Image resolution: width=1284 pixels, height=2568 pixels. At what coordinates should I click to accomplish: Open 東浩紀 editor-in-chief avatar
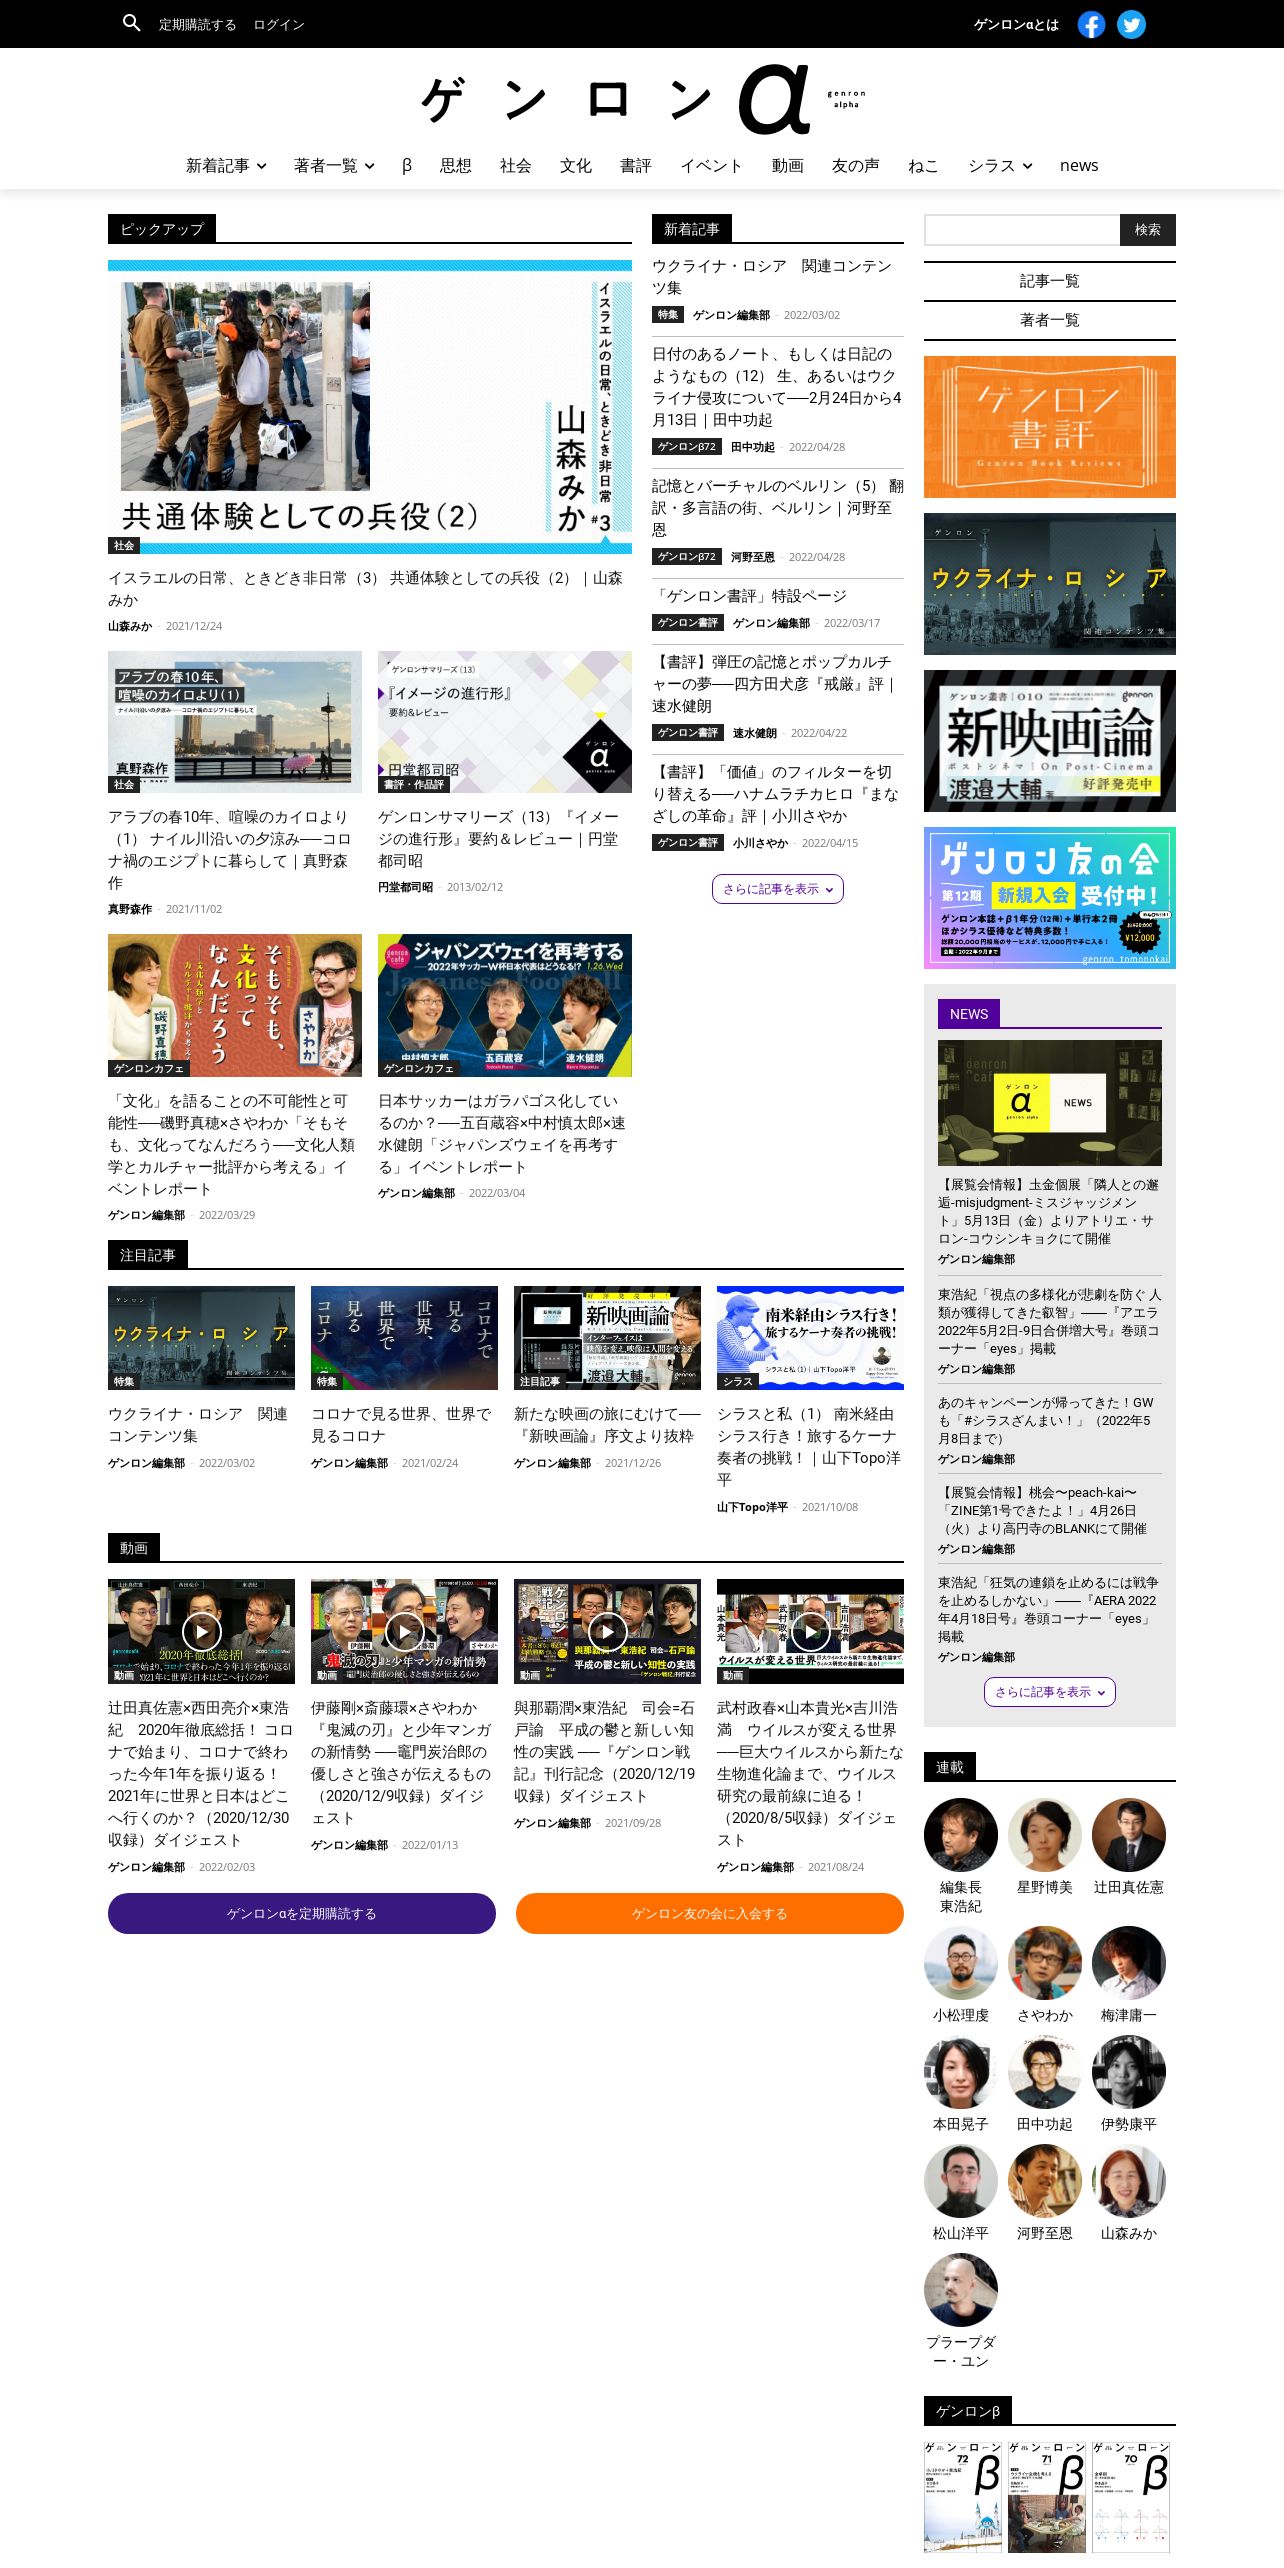[x=961, y=1835]
